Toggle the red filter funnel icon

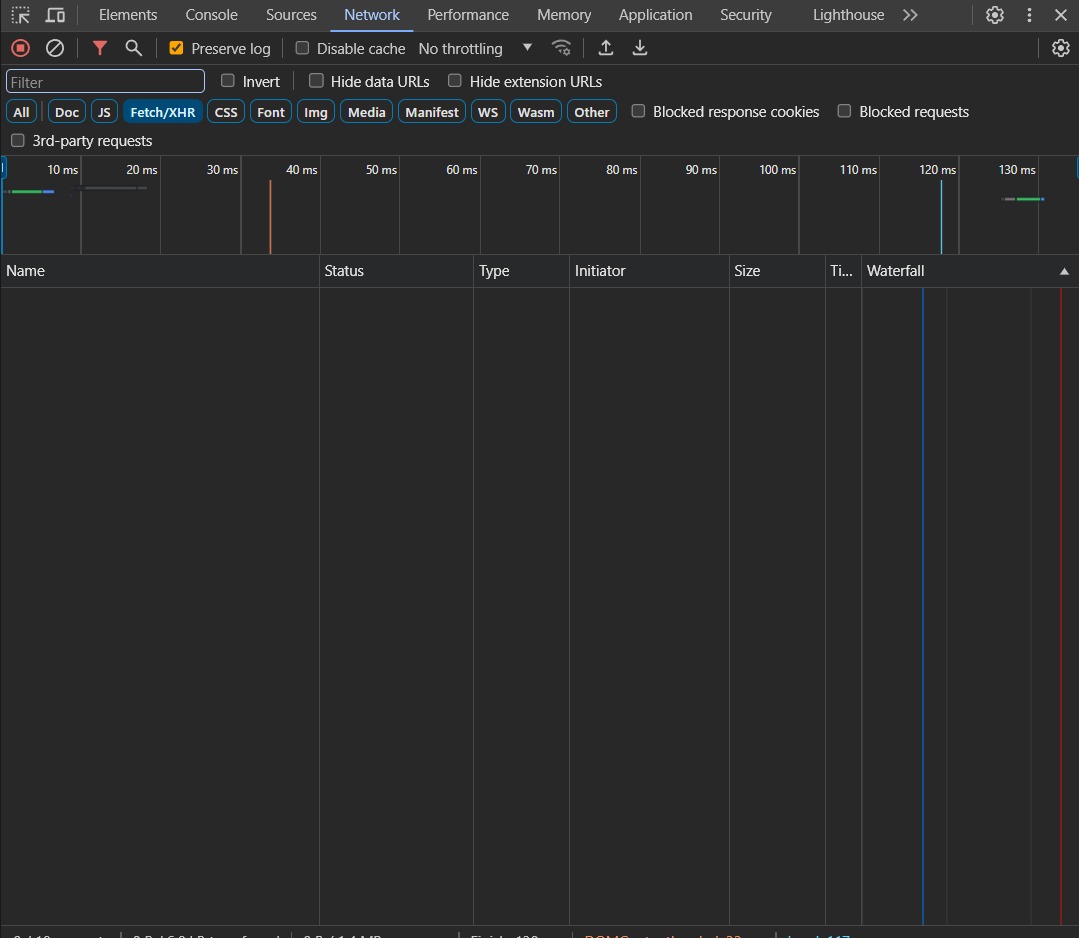tap(100, 48)
